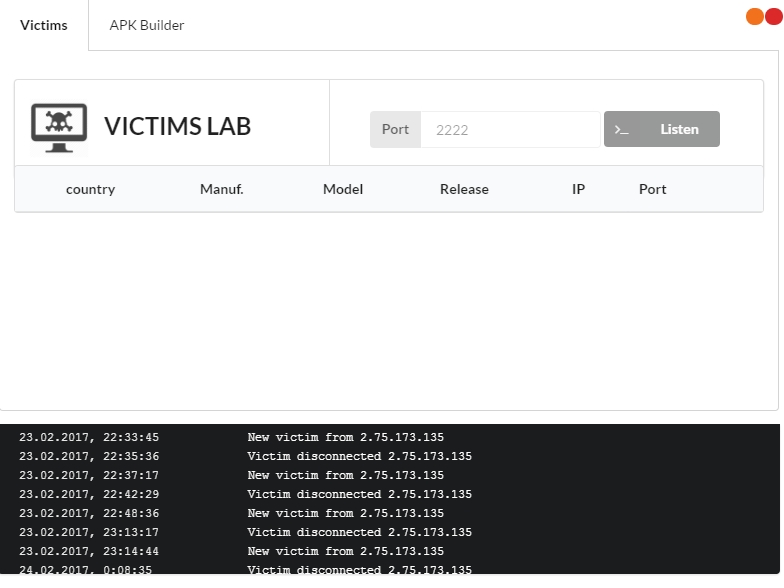This screenshot has height=588, width=784.
Task: Select the Port column header in table
Action: pyautogui.click(x=652, y=189)
